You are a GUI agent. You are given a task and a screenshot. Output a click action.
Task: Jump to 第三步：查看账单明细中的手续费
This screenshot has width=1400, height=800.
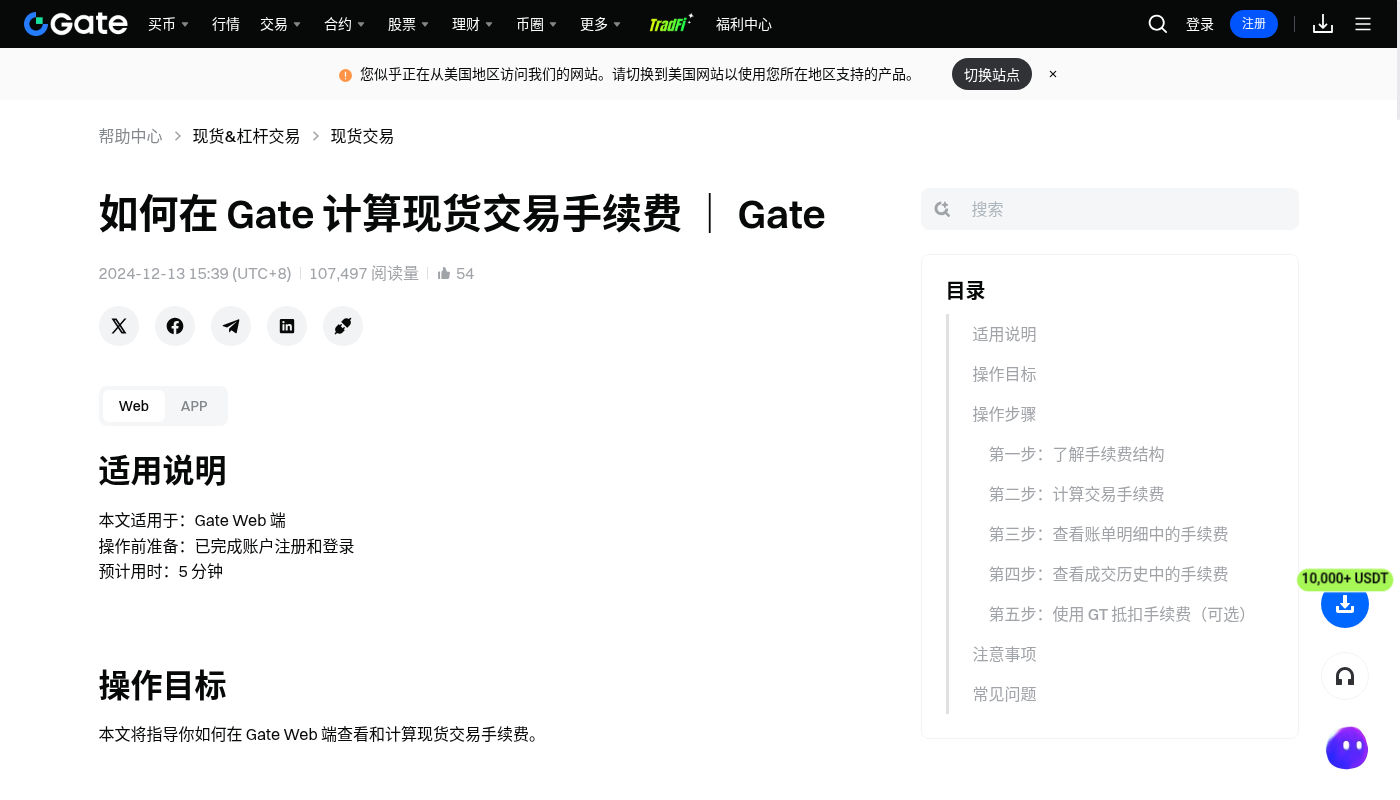(1108, 534)
